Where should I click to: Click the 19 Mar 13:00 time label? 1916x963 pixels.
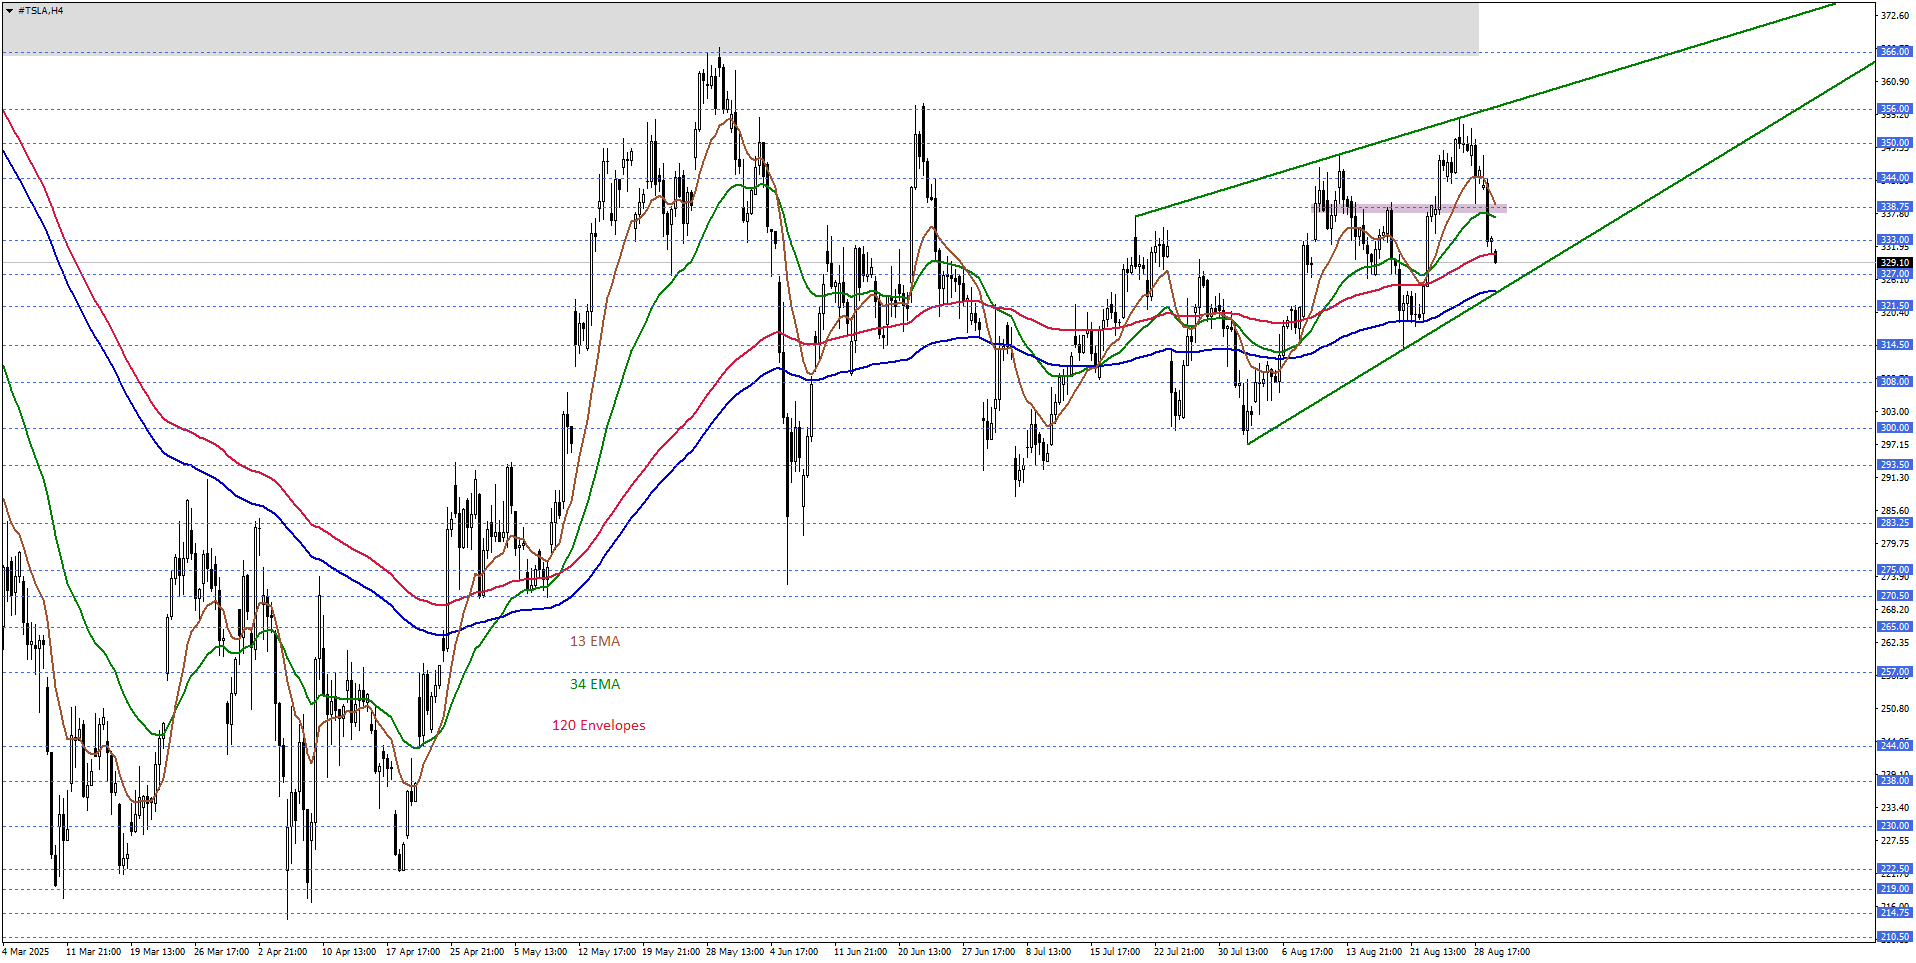tap(157, 952)
